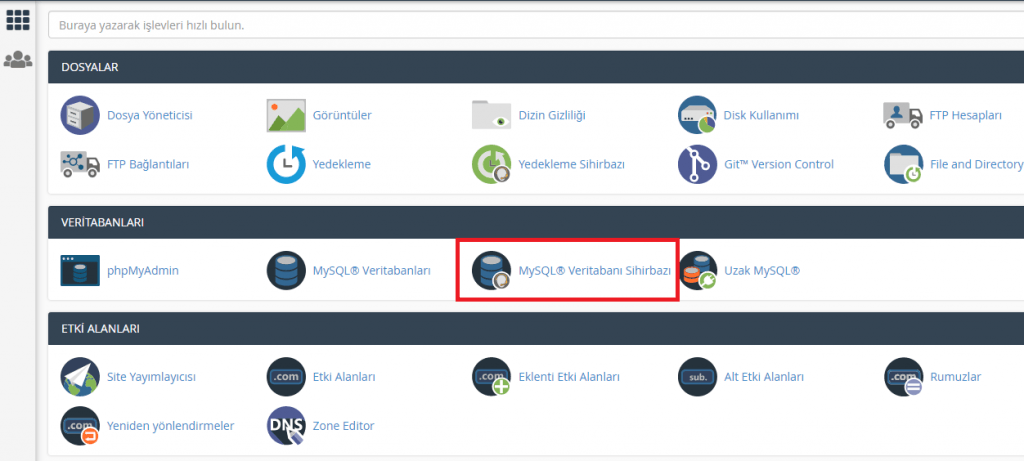Focus the quick search input field
This screenshot has width=1024, height=461.
click(x=535, y=24)
